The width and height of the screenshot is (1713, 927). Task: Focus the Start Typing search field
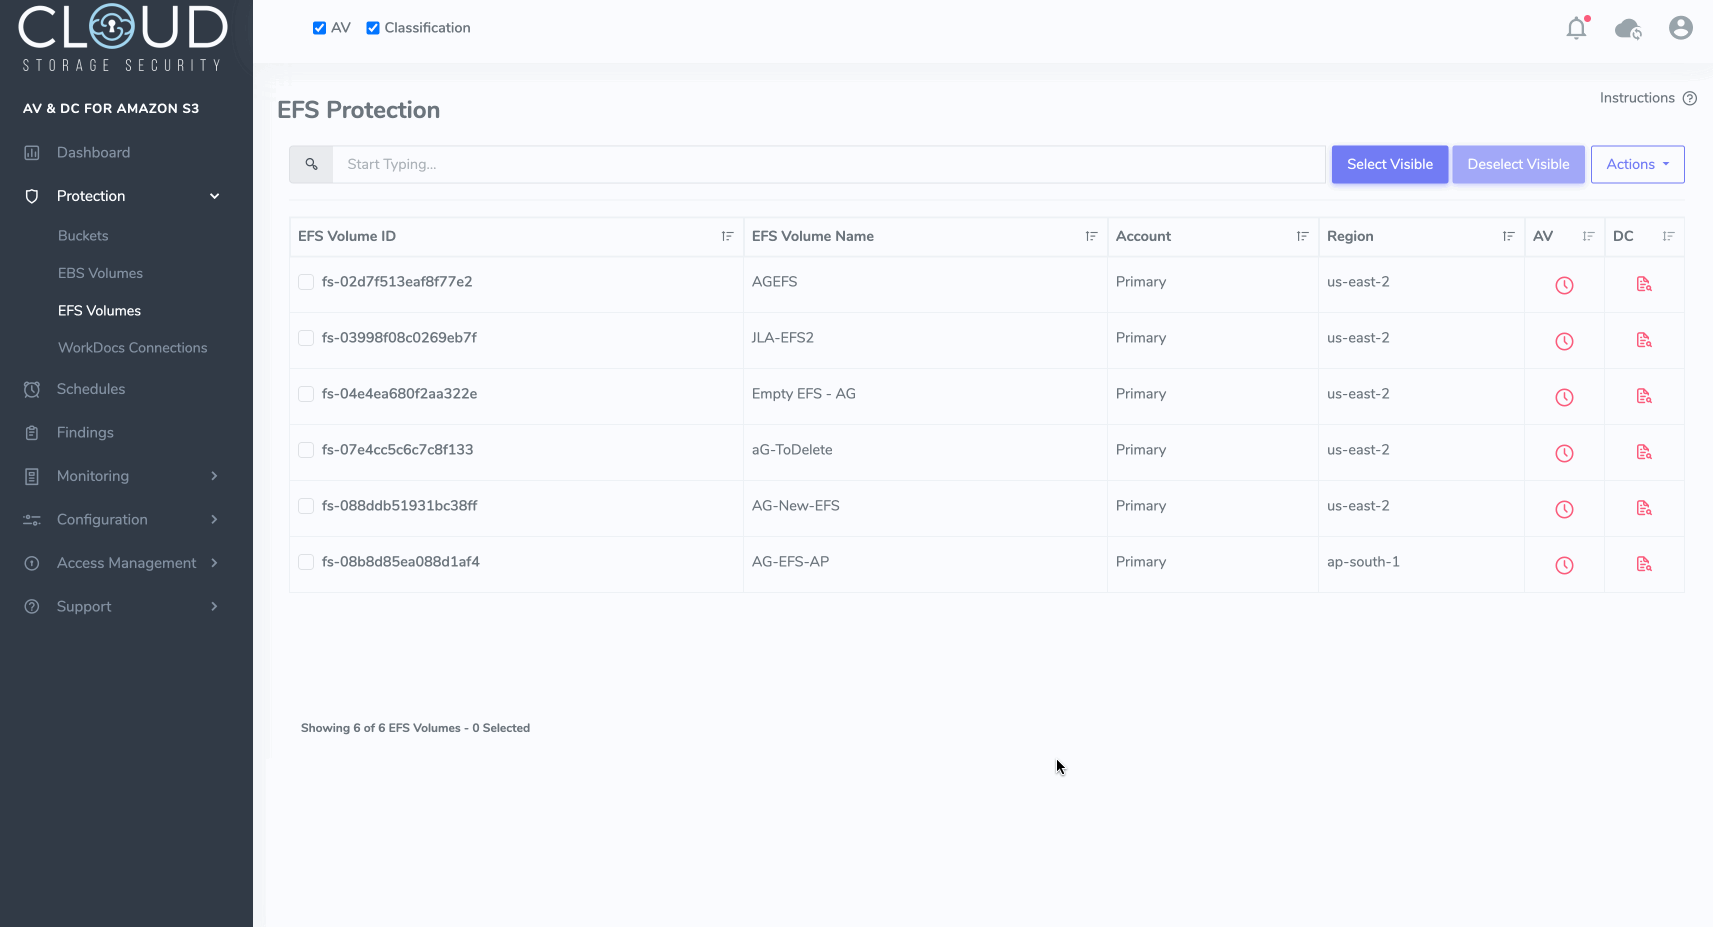828,165
